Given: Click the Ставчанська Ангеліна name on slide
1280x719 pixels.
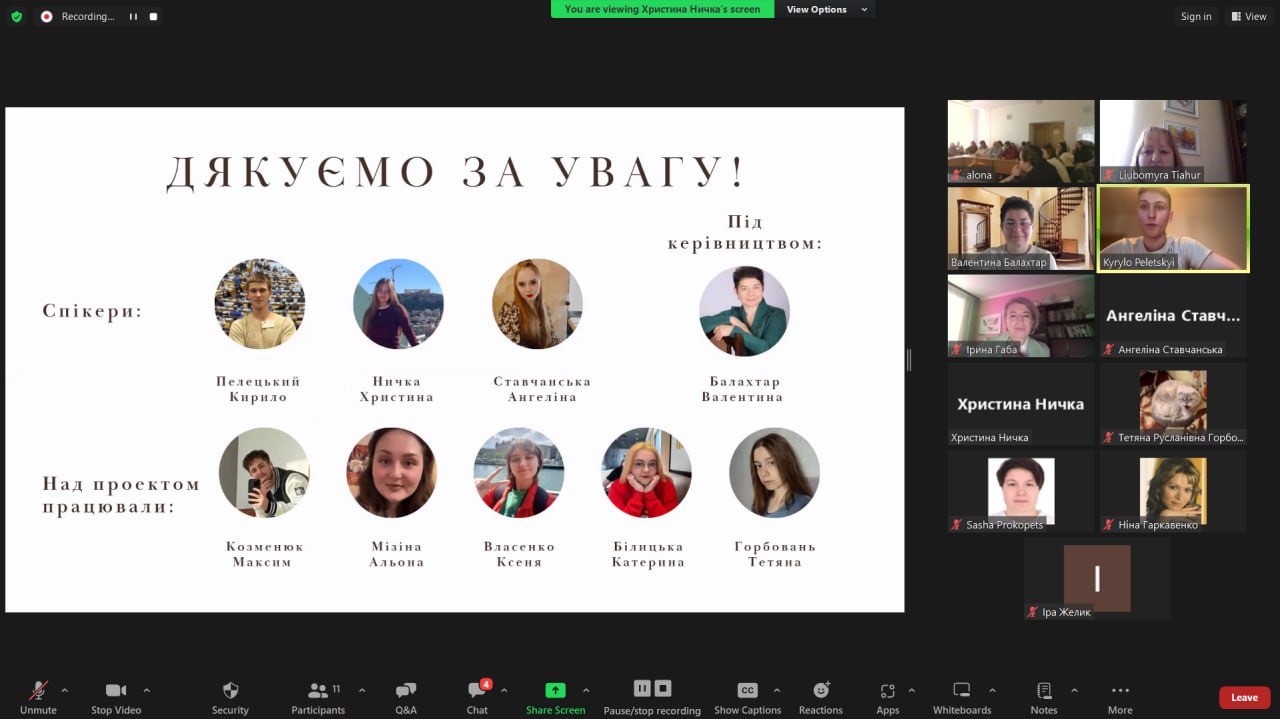Looking at the screenshot, I should point(542,389).
